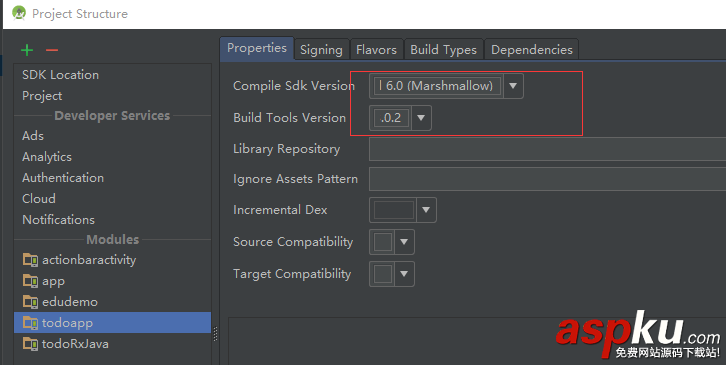Select Analytics under Developer Services
Viewport: 726px width, 365px height.
(x=47, y=157)
